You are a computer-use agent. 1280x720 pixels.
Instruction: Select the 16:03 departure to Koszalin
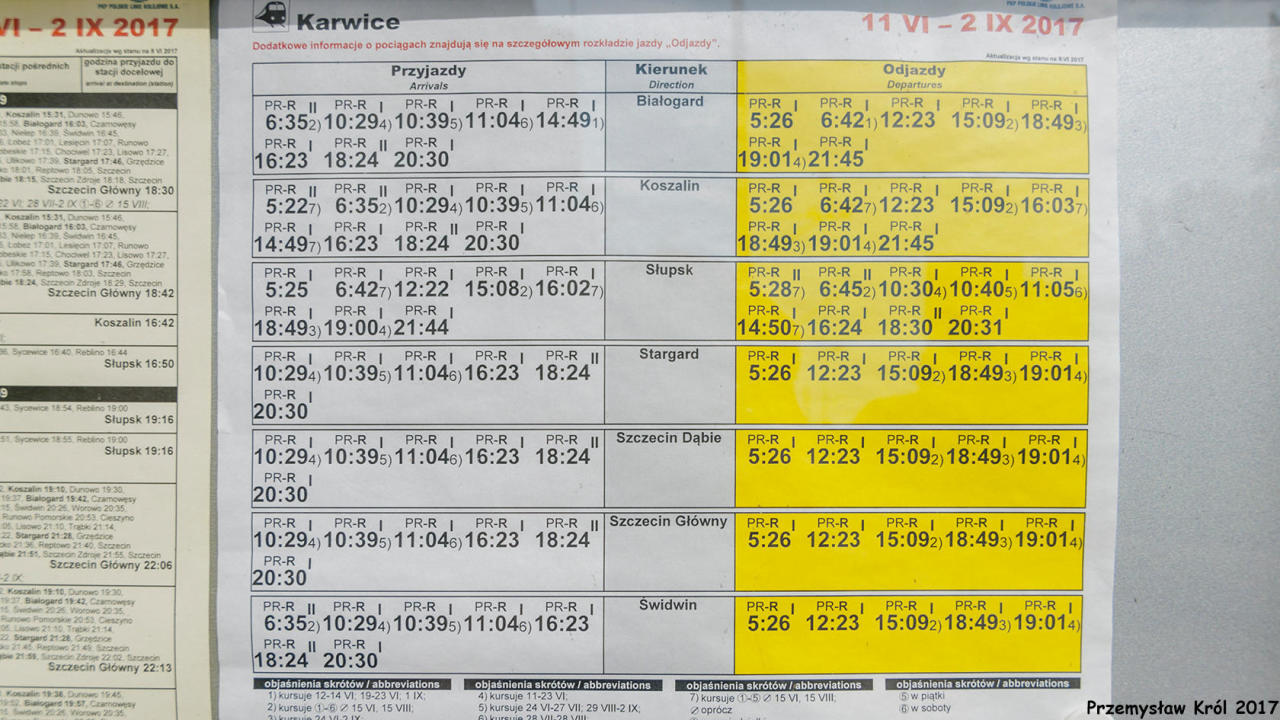tap(1044, 205)
